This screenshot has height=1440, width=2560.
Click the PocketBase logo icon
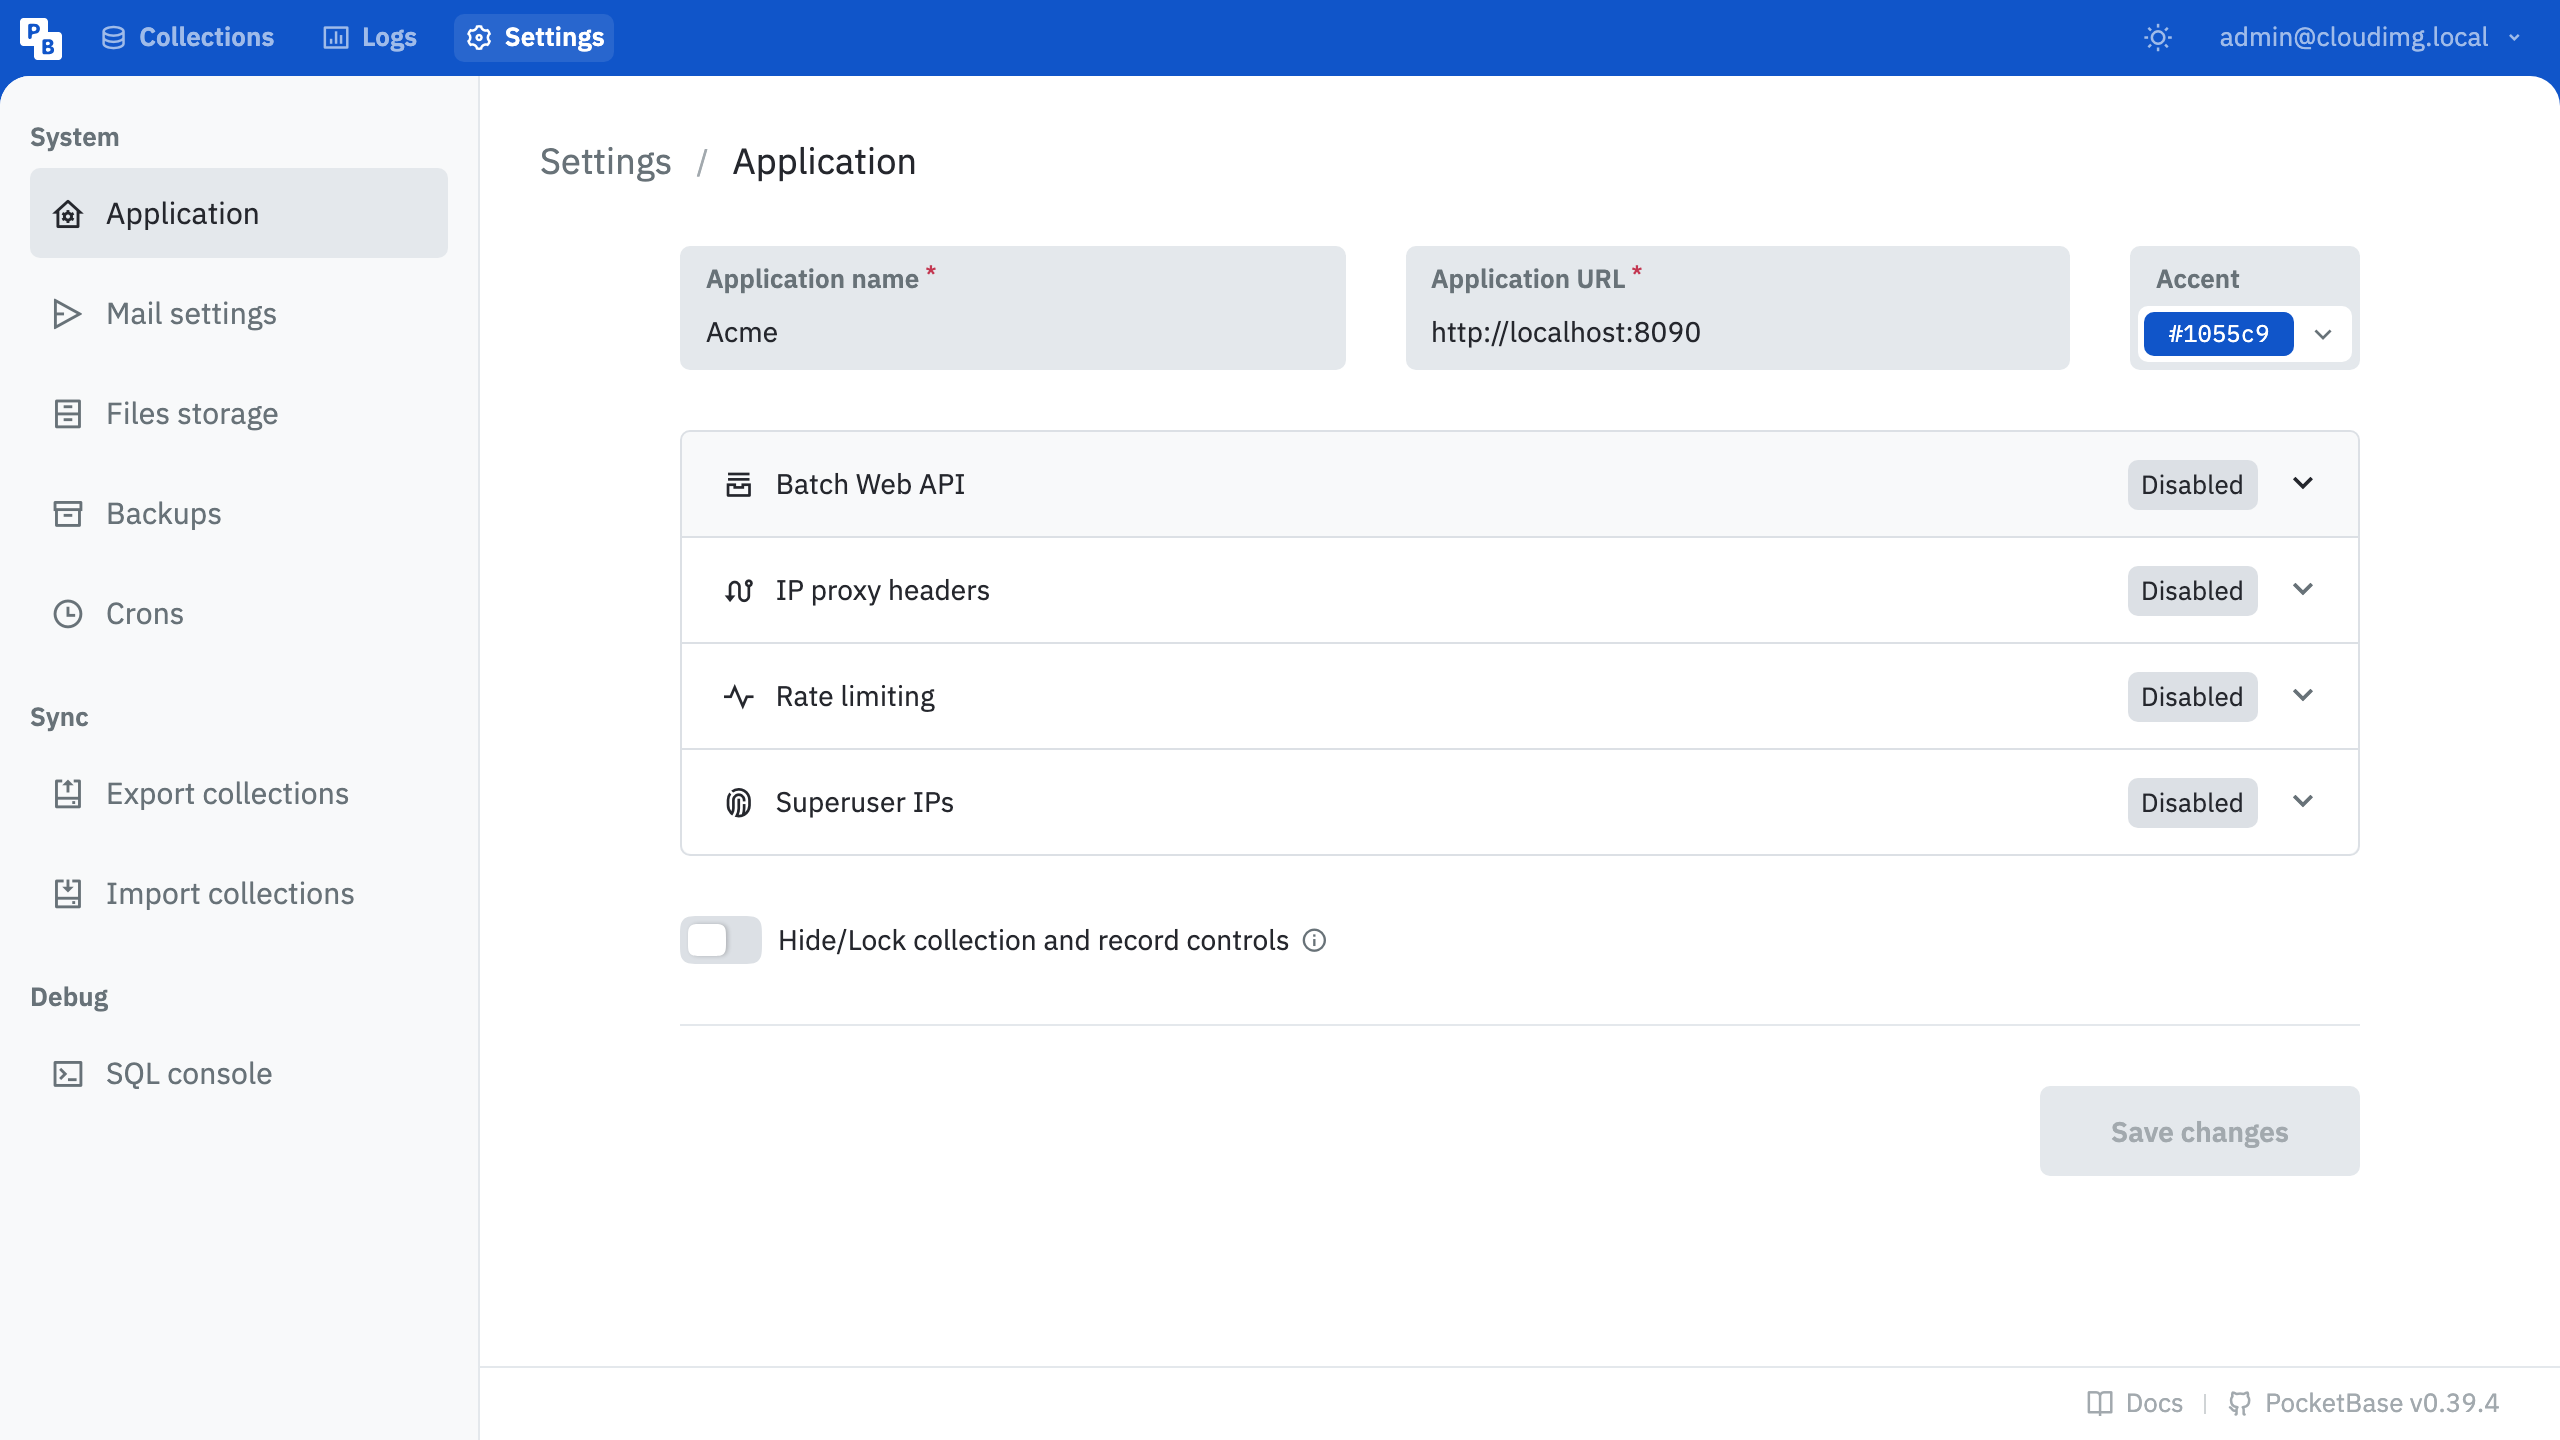[x=41, y=38]
